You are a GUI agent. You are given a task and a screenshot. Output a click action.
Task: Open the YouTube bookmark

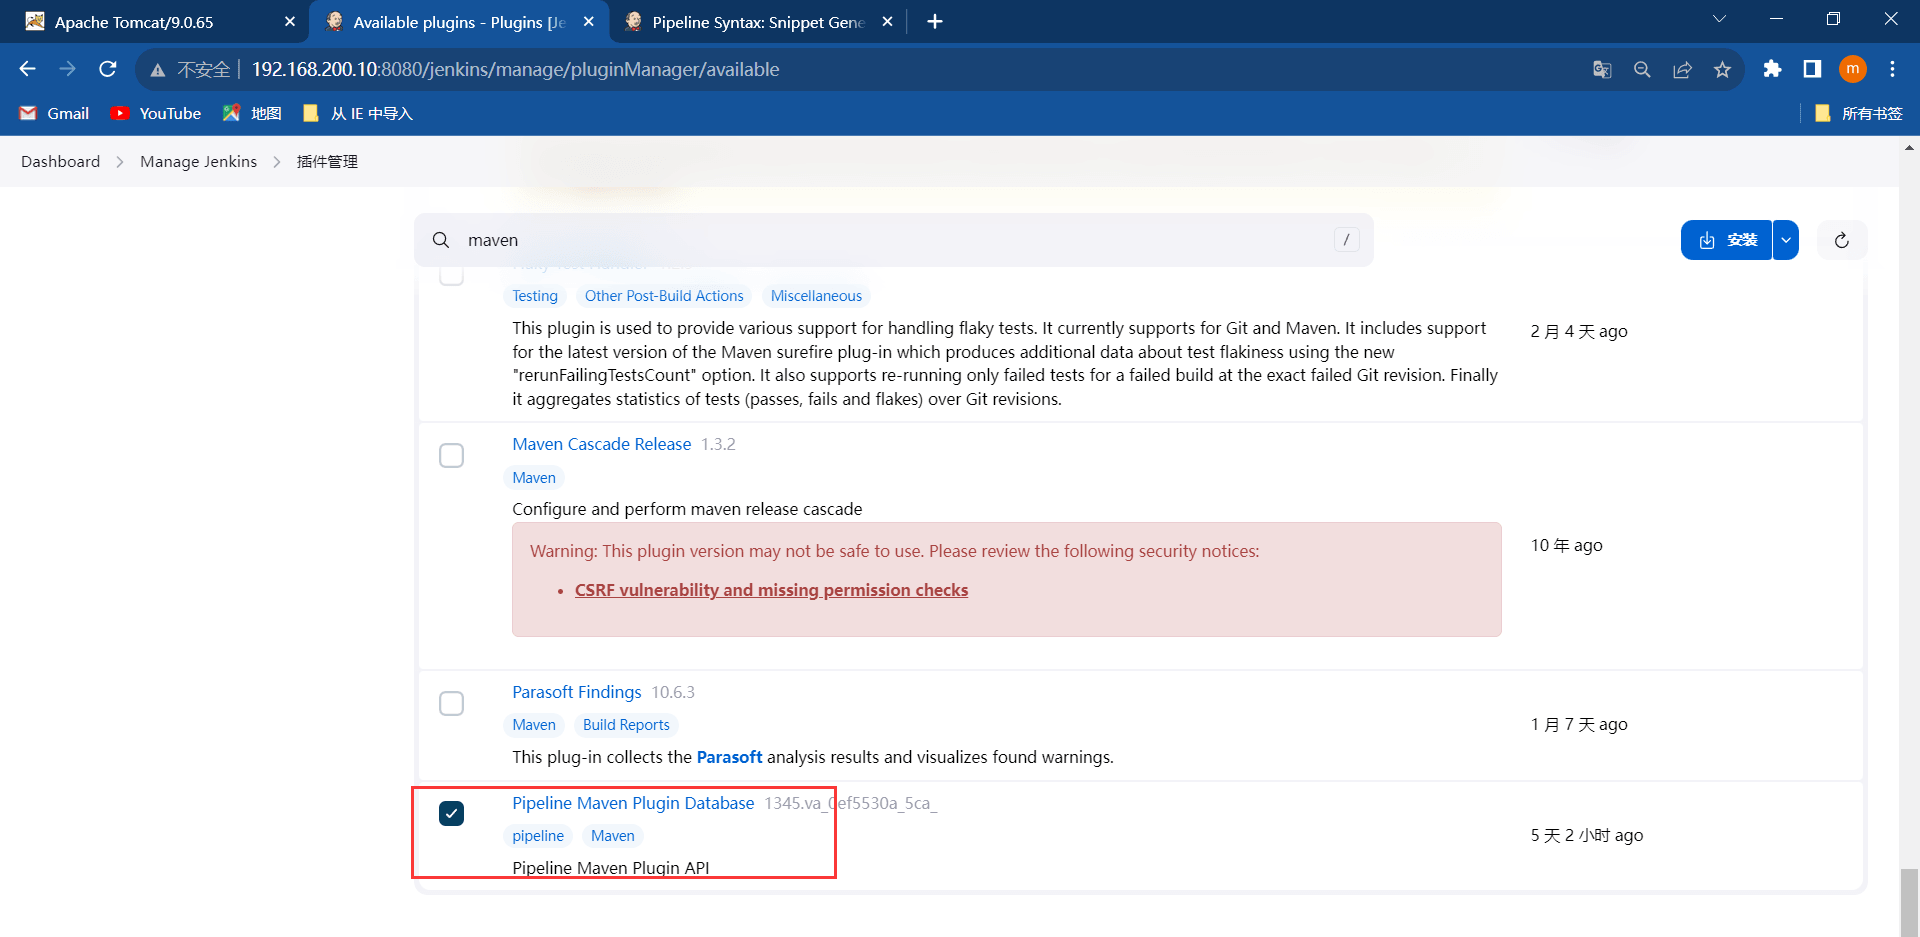point(156,113)
